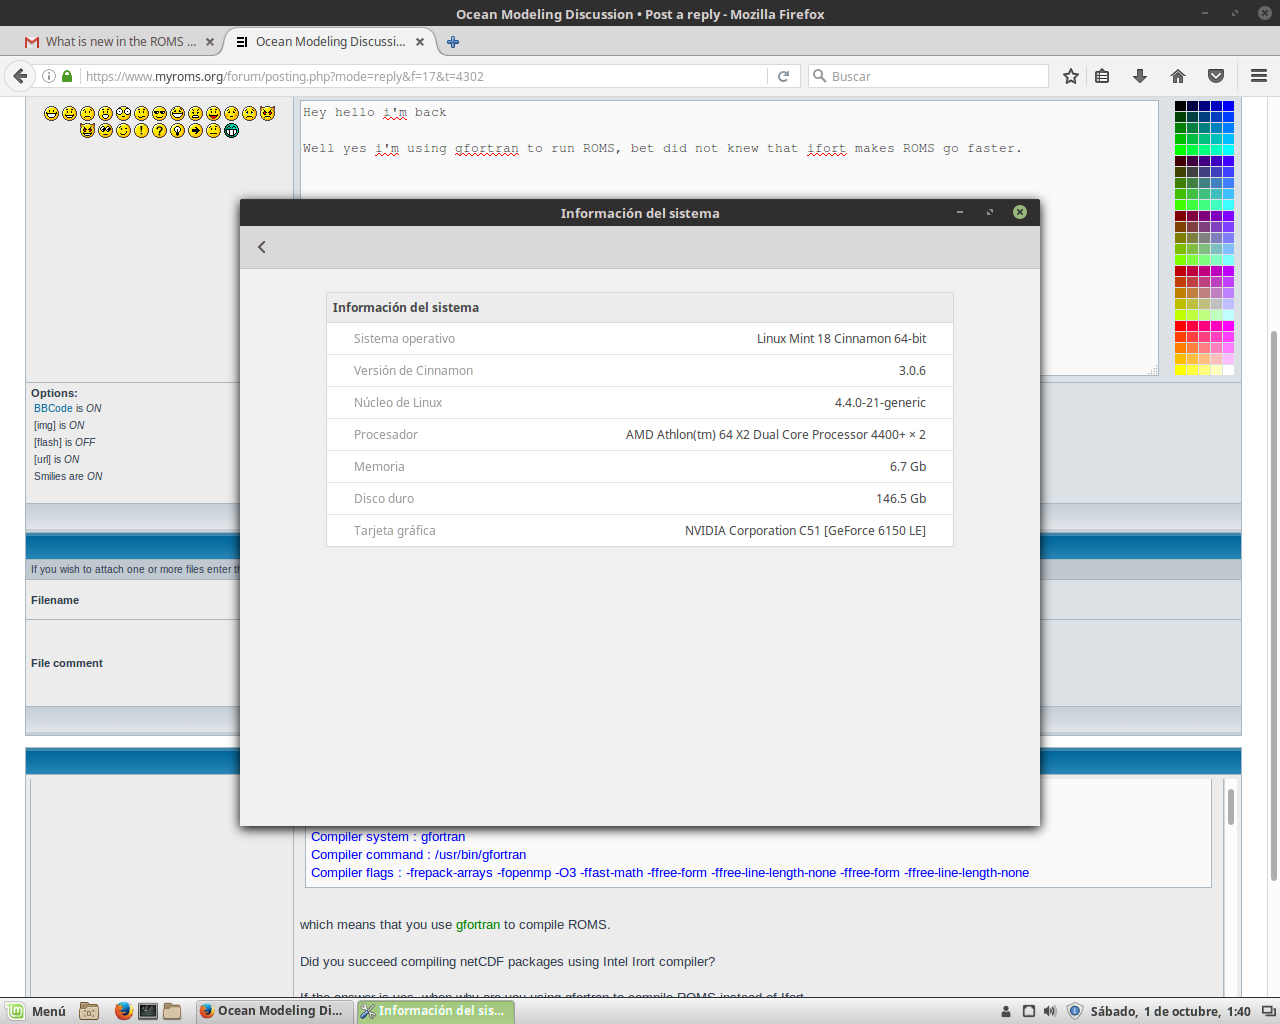Open the show bookmarks list icon
The height and width of the screenshot is (1024, 1280).
coord(1102,76)
